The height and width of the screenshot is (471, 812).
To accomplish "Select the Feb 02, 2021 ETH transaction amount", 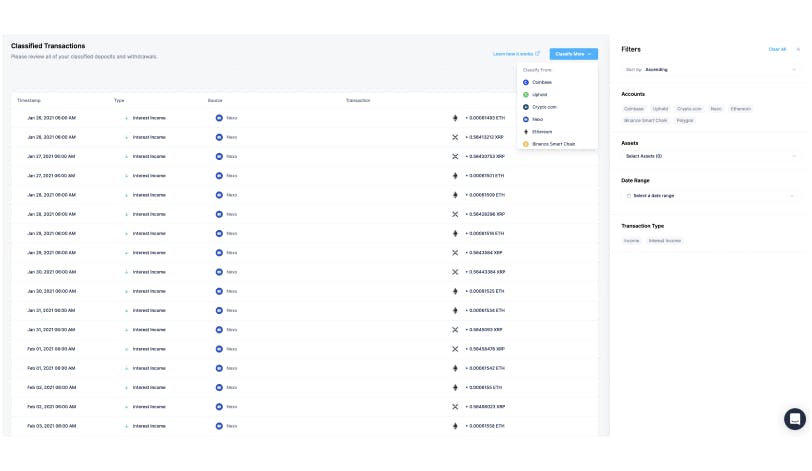I will pyautogui.click(x=484, y=388).
